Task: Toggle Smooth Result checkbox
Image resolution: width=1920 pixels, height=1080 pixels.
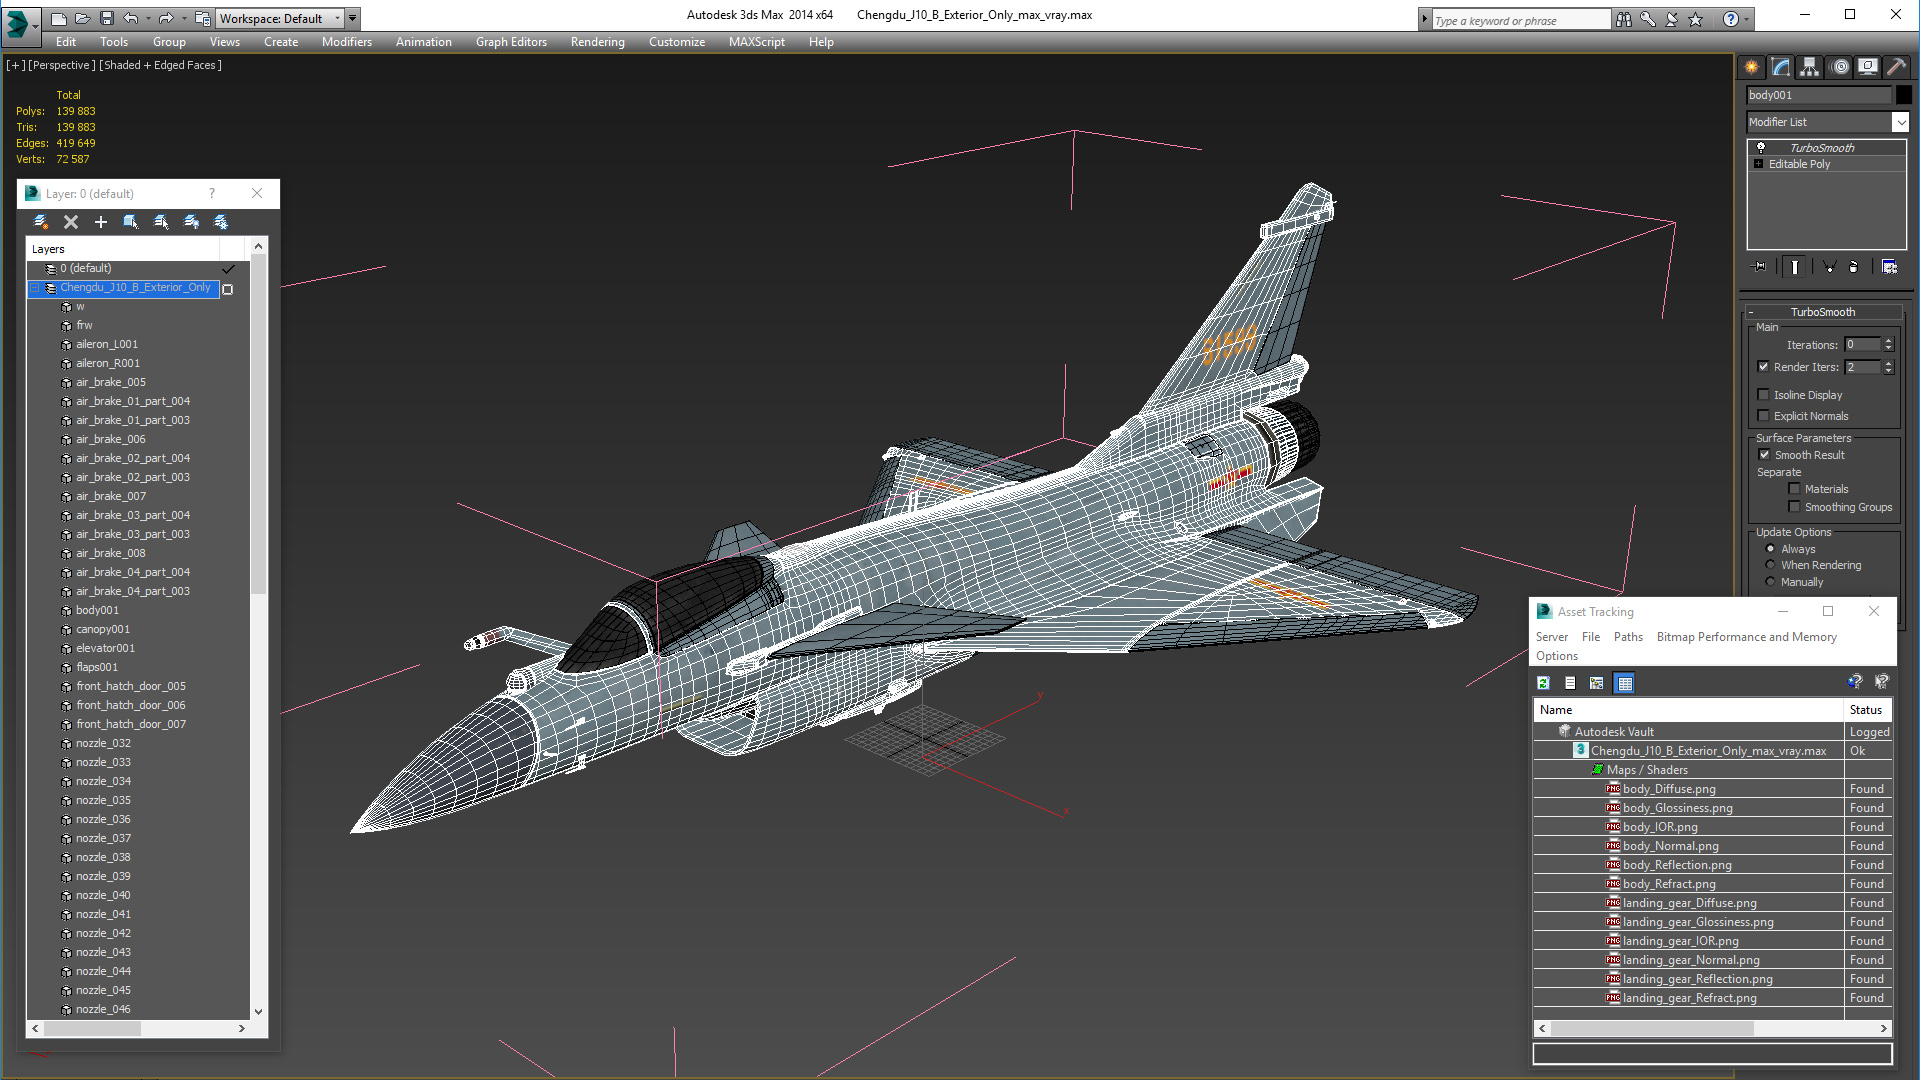Action: point(1765,455)
